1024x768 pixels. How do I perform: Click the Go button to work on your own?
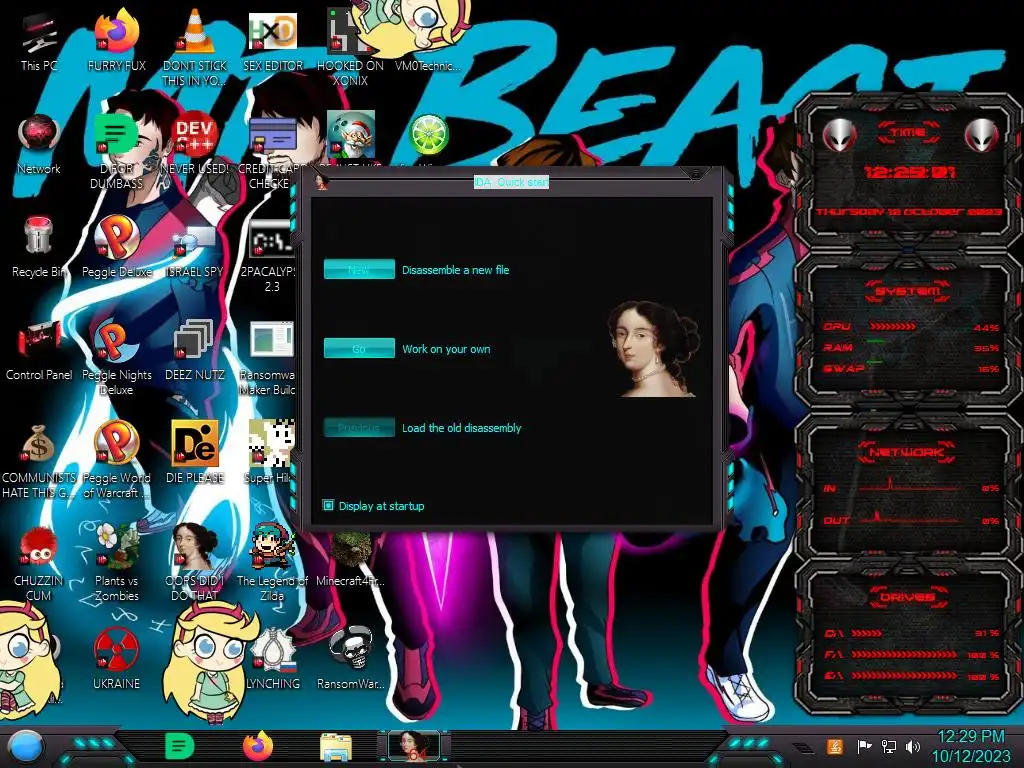pyautogui.click(x=359, y=348)
